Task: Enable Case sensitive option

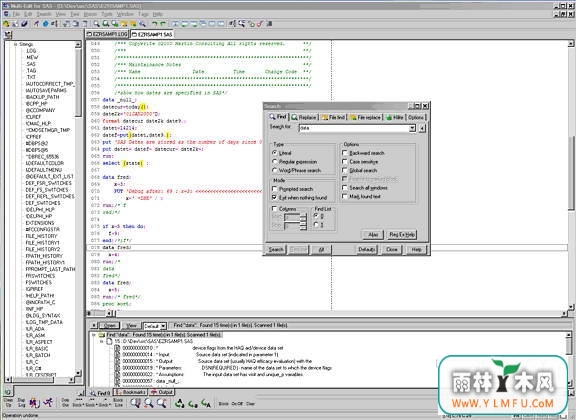Action: [345, 161]
